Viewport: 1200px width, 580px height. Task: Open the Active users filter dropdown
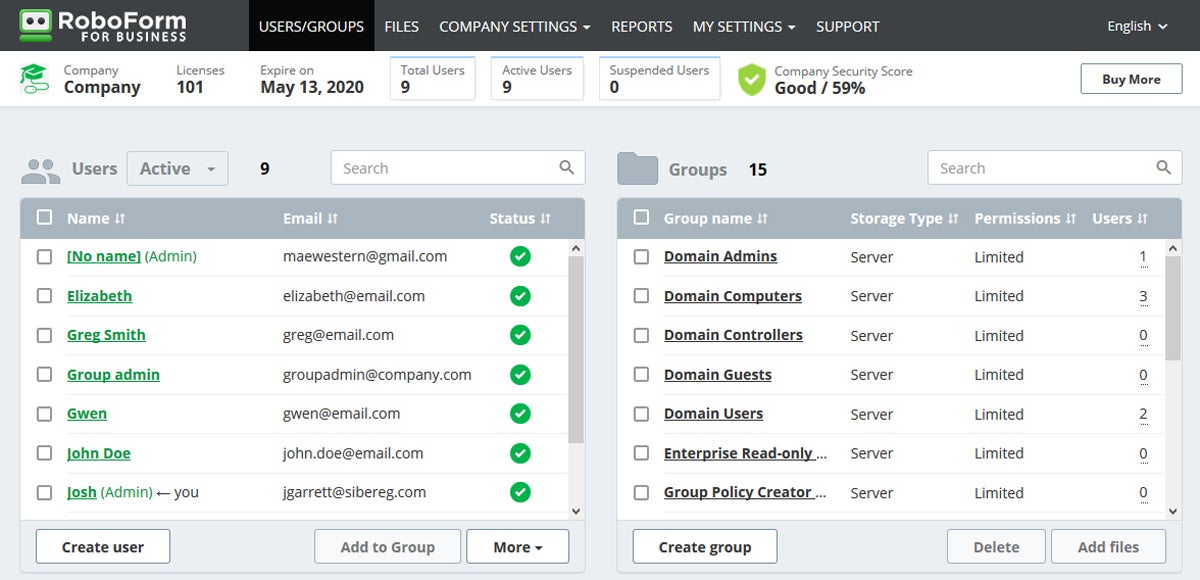(177, 169)
